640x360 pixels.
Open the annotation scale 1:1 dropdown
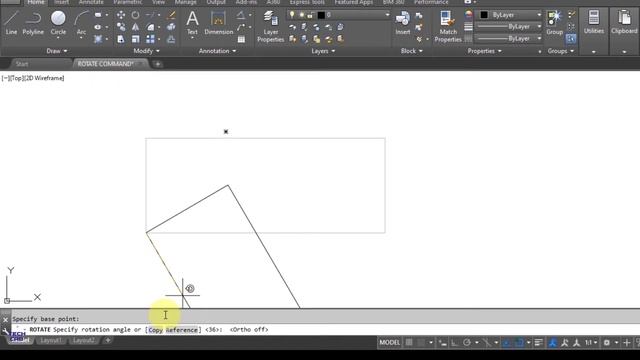click(x=591, y=342)
